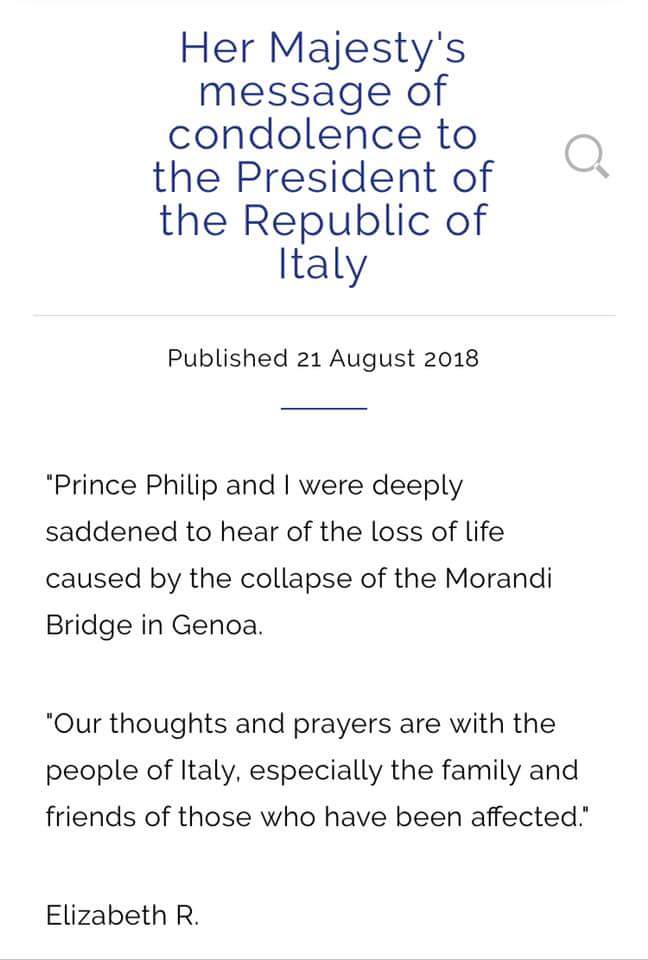This screenshot has height=960, width=648.
Task: Click the "Published 21 August 2018" date
Action: point(323,357)
